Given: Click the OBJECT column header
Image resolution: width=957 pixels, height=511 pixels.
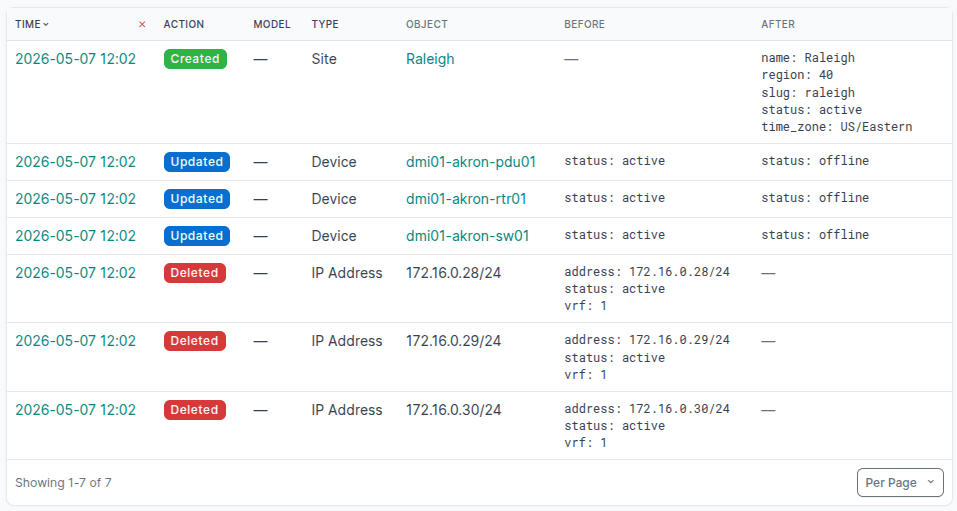Looking at the screenshot, I should tap(427, 24).
